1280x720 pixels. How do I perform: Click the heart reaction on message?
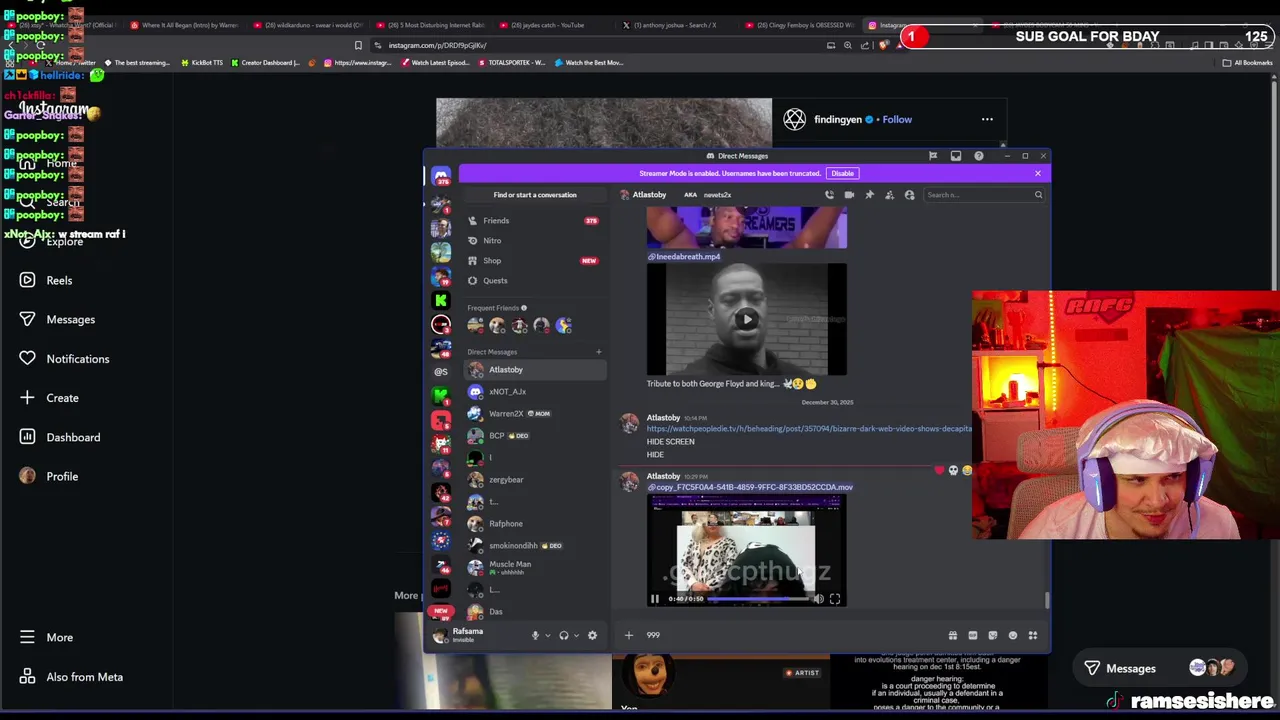pyautogui.click(x=939, y=470)
